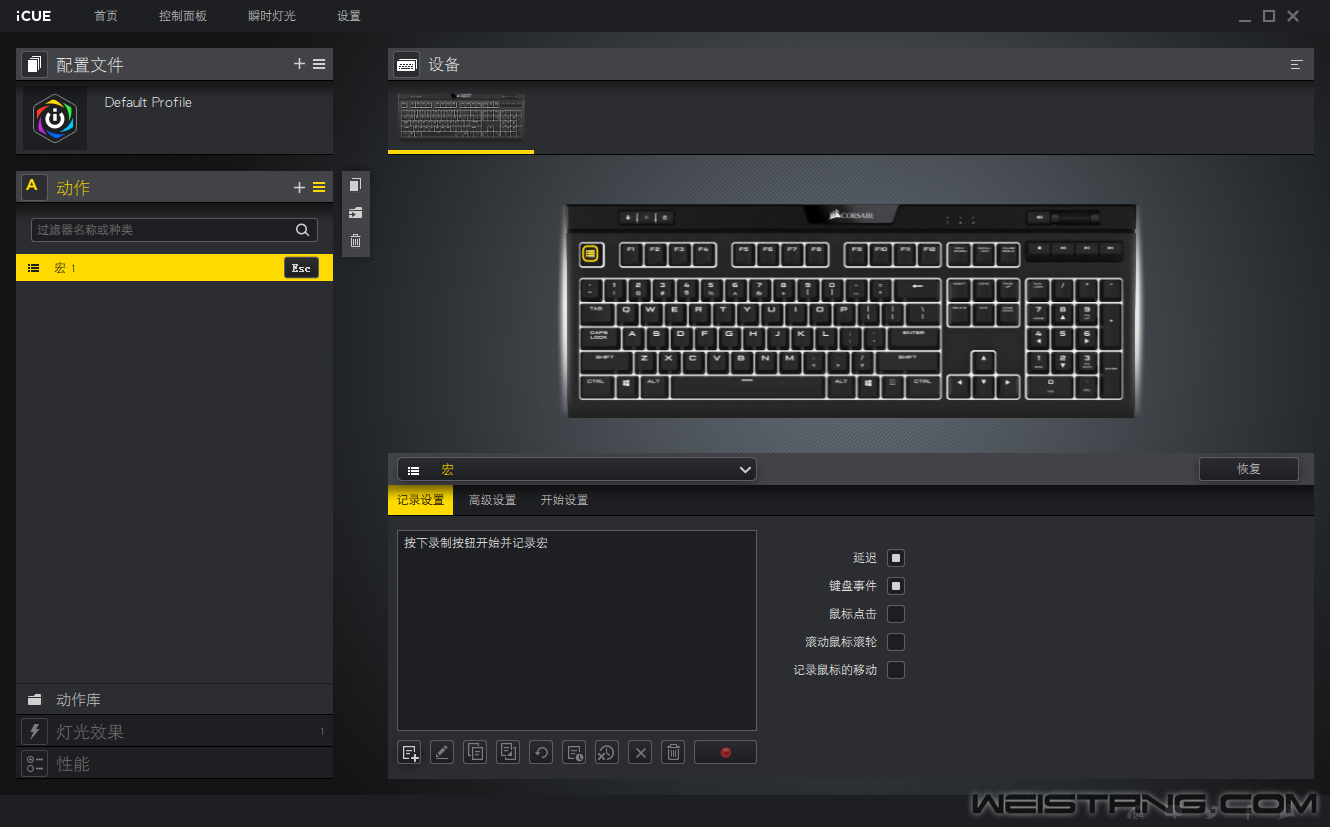The width and height of the screenshot is (1330, 827).
Task: Switch to the 高级设置 tab
Action: tap(492, 500)
